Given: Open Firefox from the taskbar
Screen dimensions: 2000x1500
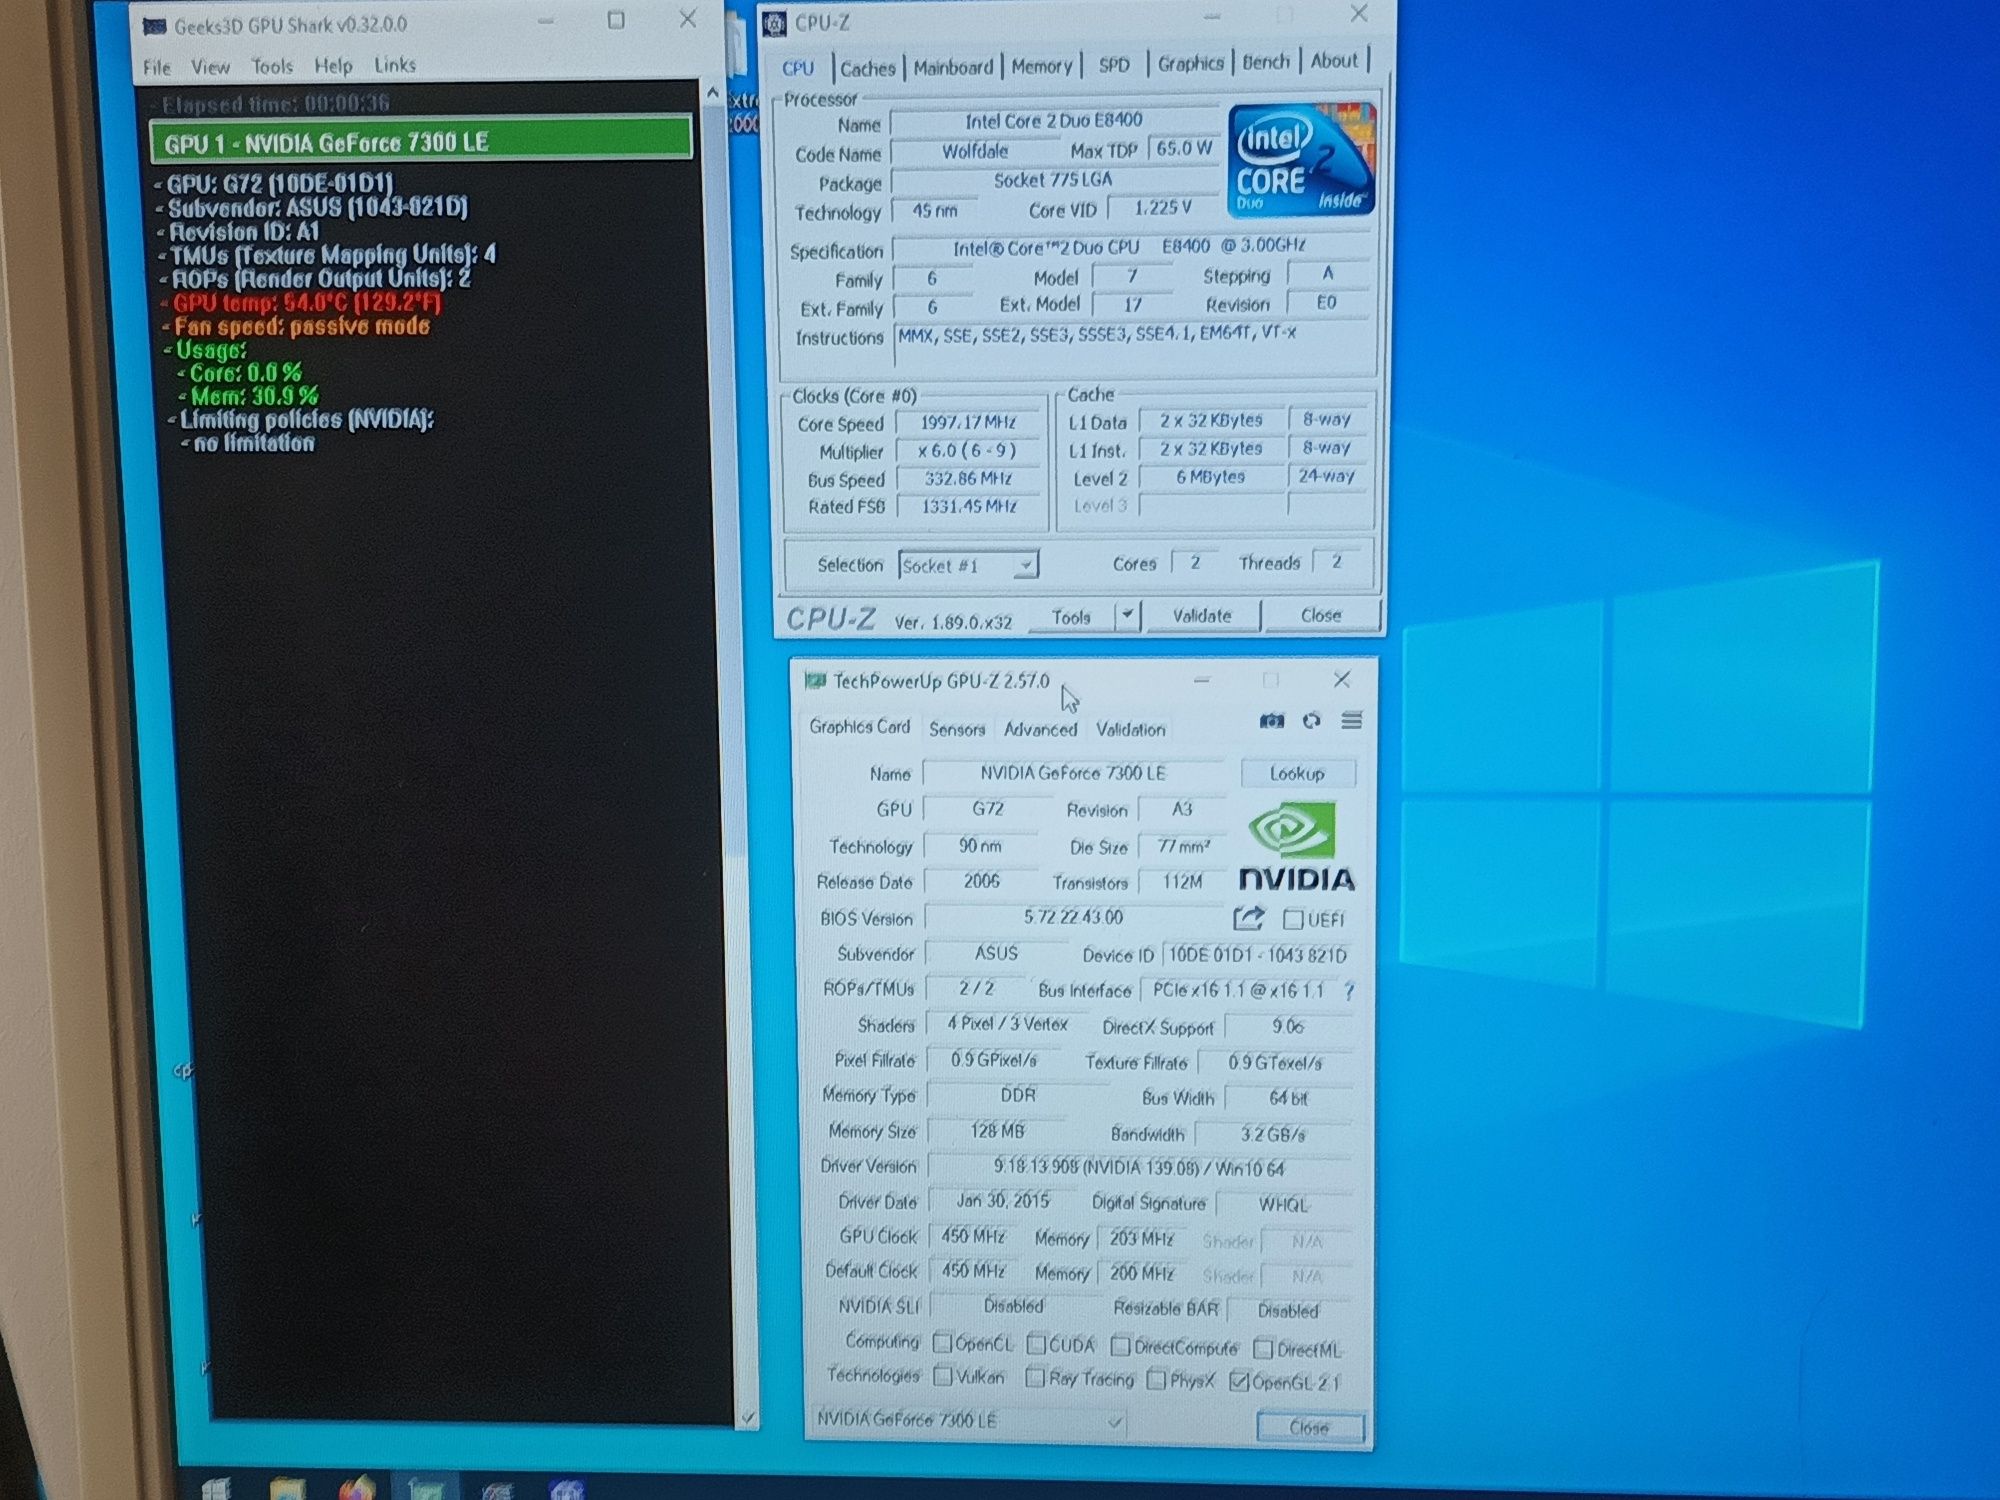Looking at the screenshot, I should pyautogui.click(x=357, y=1489).
